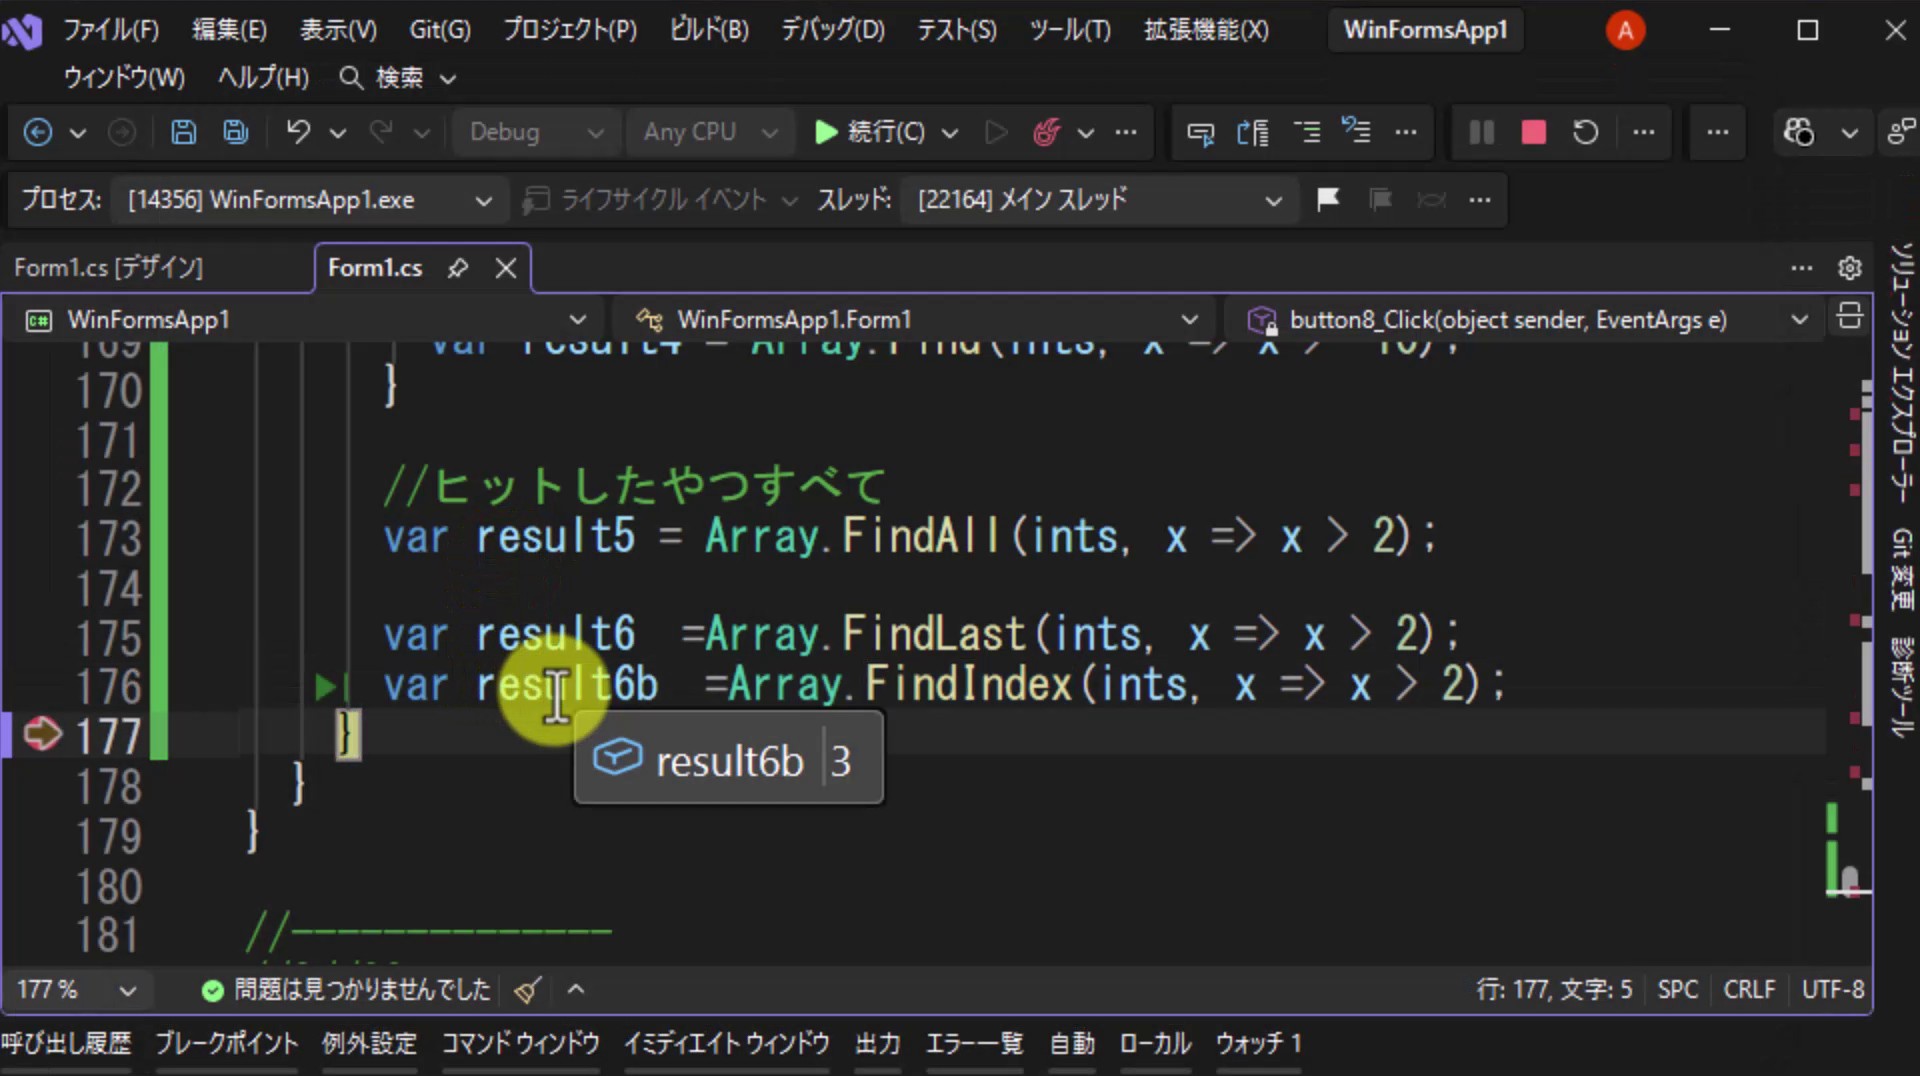Continue execution with 続行(C) button

coord(870,132)
